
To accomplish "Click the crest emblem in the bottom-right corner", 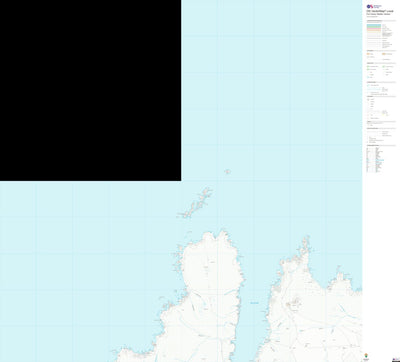I will [x=366, y=355].
